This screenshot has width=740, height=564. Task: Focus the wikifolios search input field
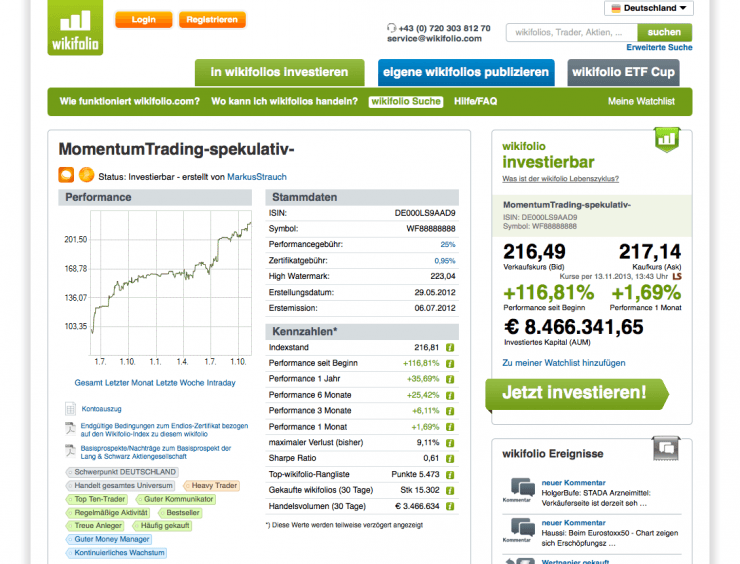(572, 33)
